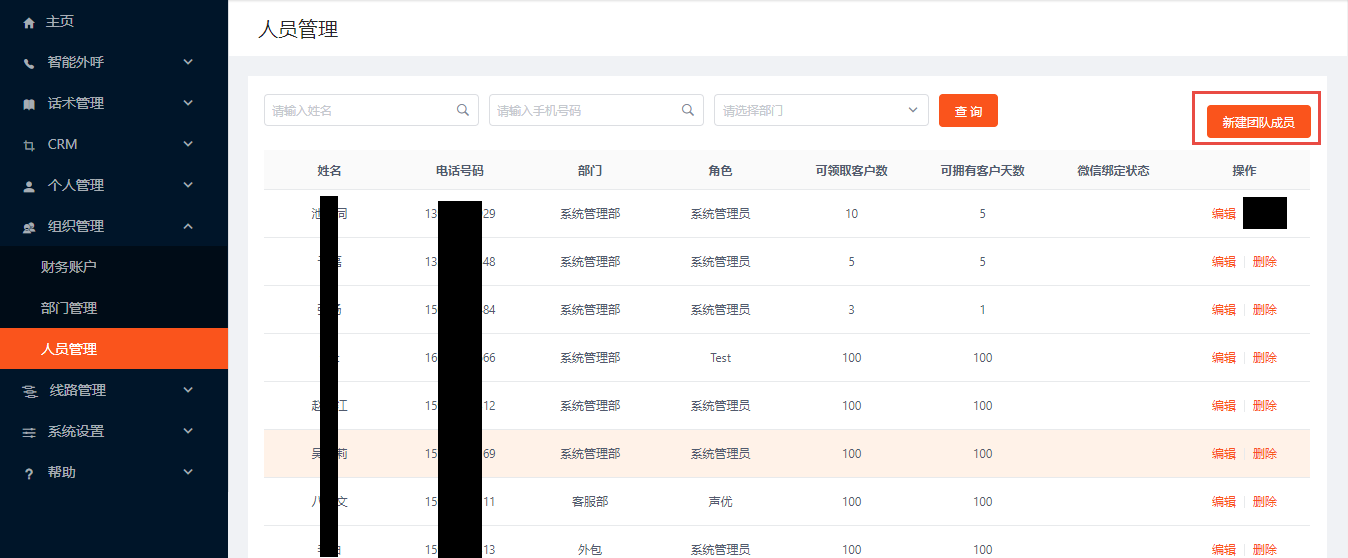This screenshot has width=1348, height=558.
Task: Expand the 线路管理 menu chevron
Action: (x=188, y=390)
